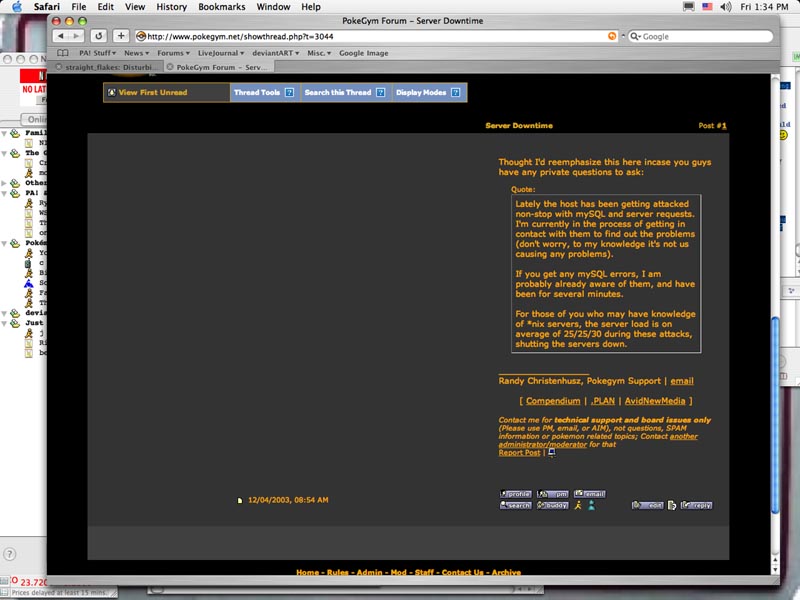Click the Report Post link

coord(519,453)
